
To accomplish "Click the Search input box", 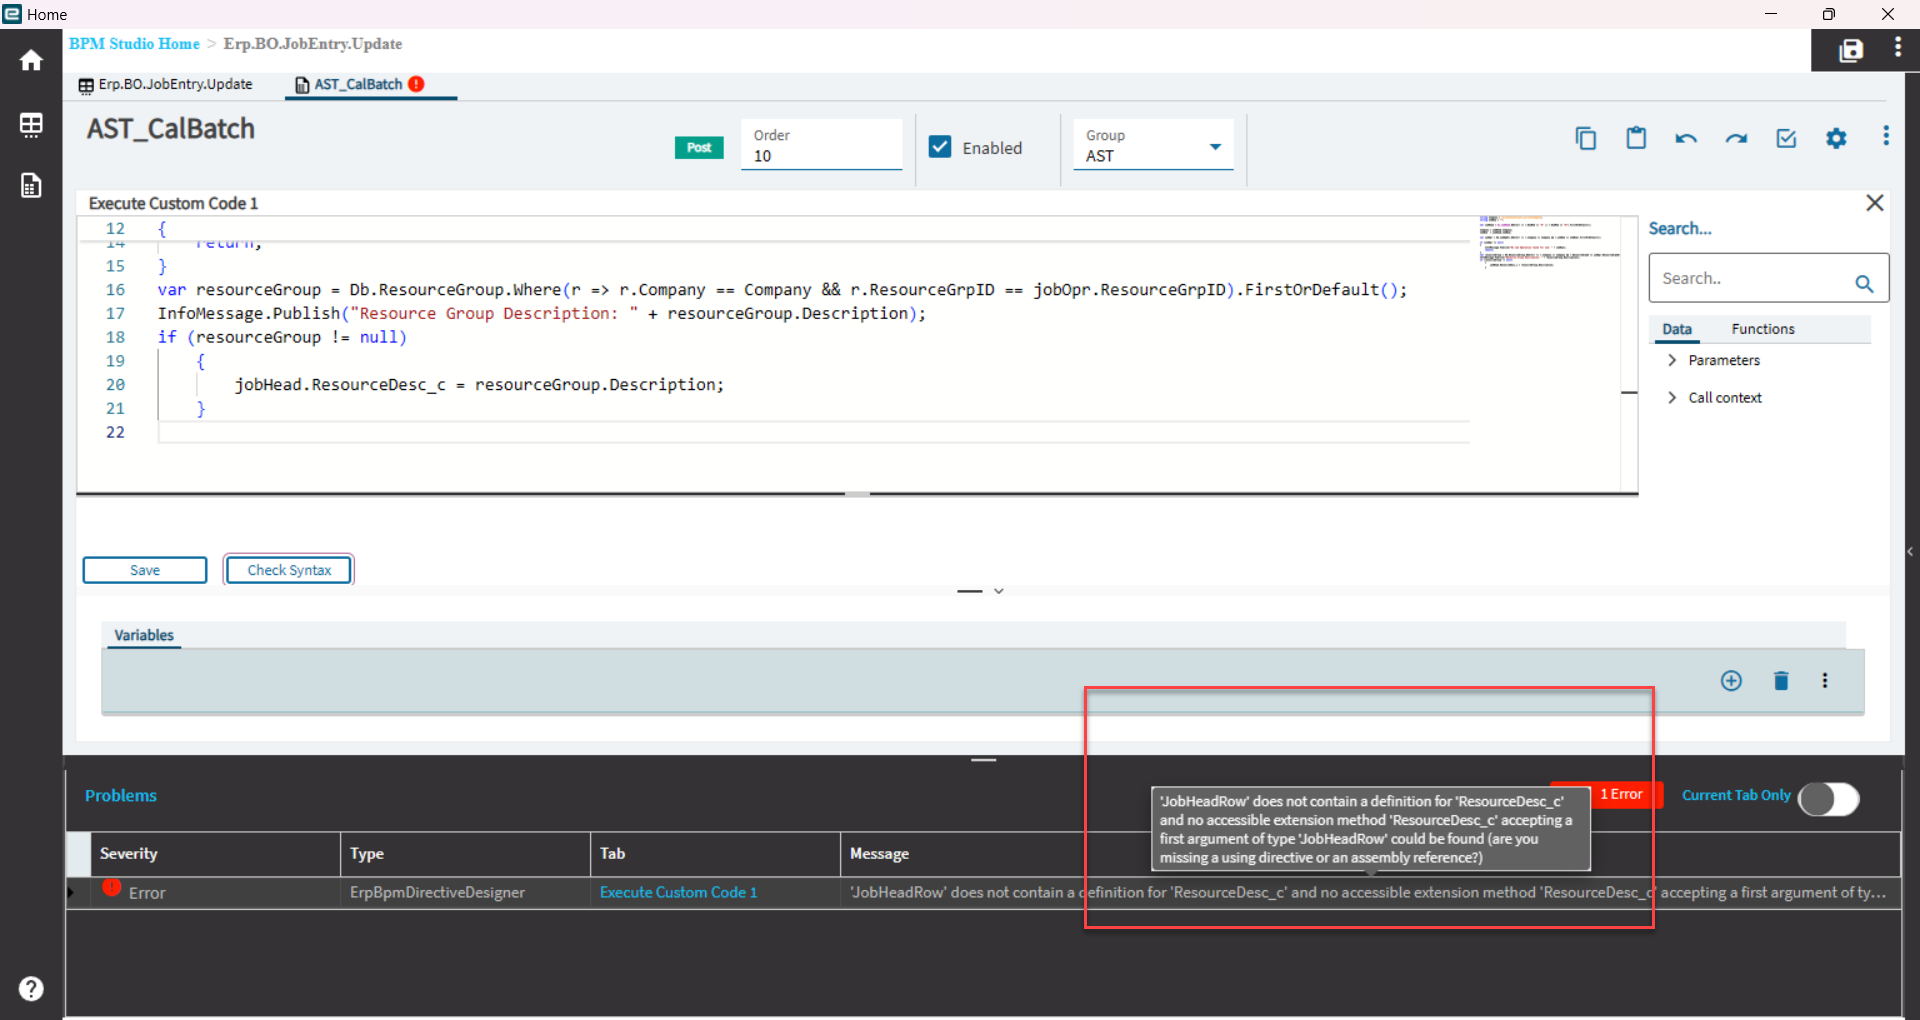I will click(x=1768, y=278).
